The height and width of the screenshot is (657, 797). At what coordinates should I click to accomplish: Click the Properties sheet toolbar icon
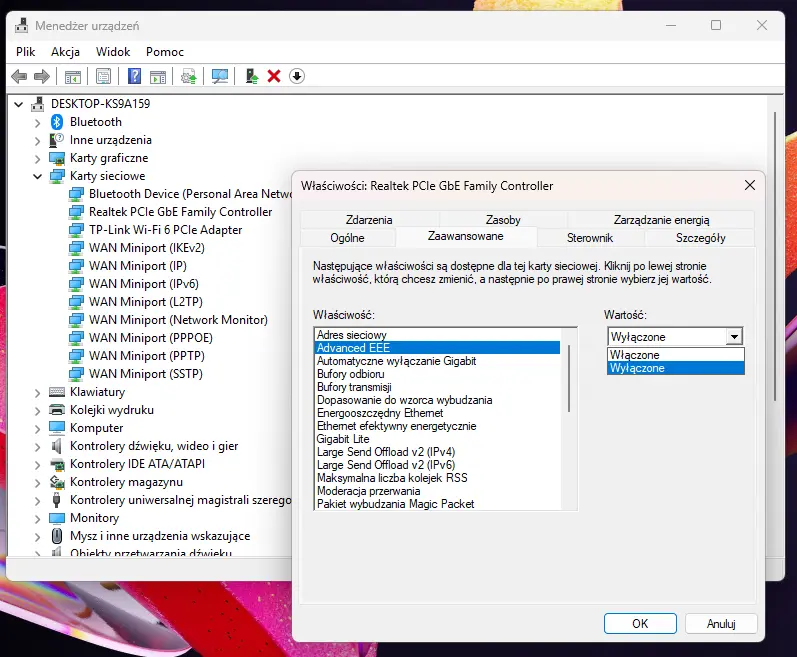pyautogui.click(x=103, y=77)
